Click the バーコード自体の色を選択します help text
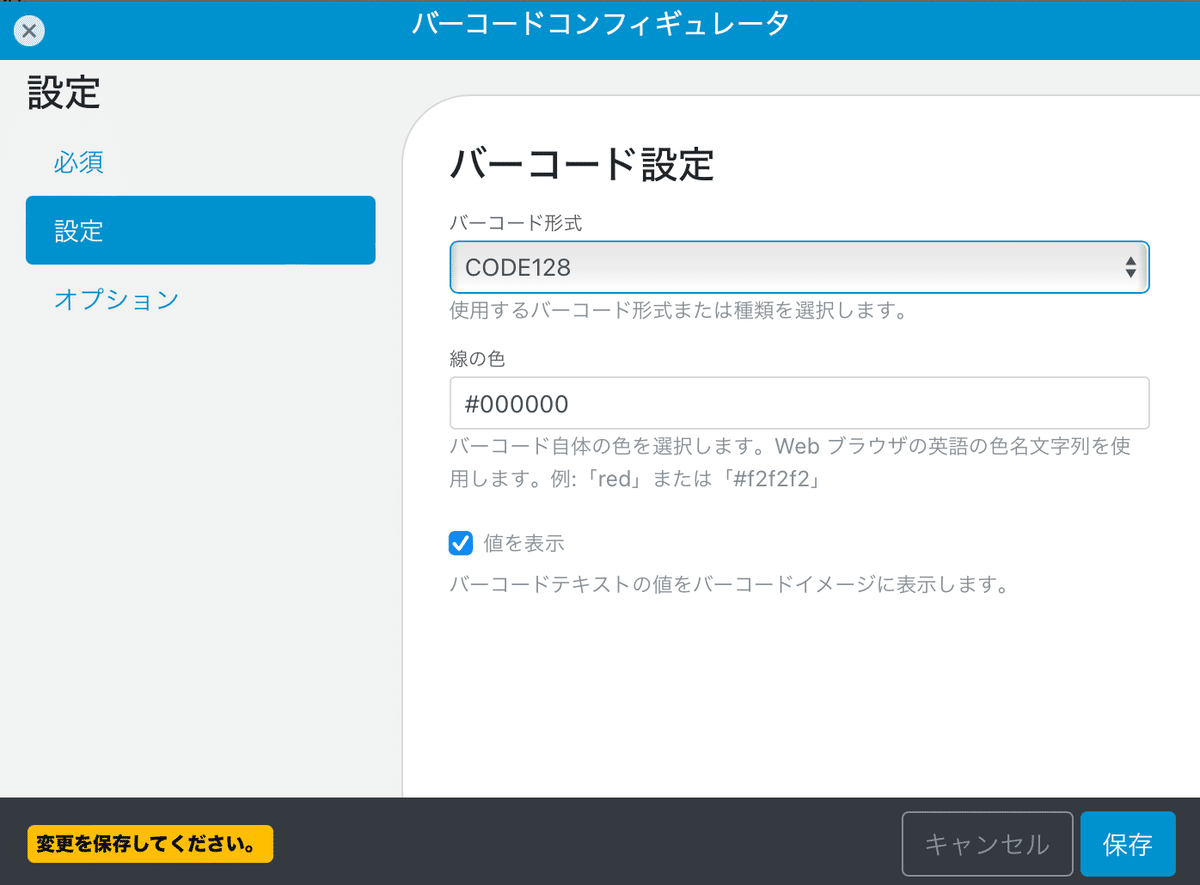The height and width of the screenshot is (885, 1200). point(791,462)
